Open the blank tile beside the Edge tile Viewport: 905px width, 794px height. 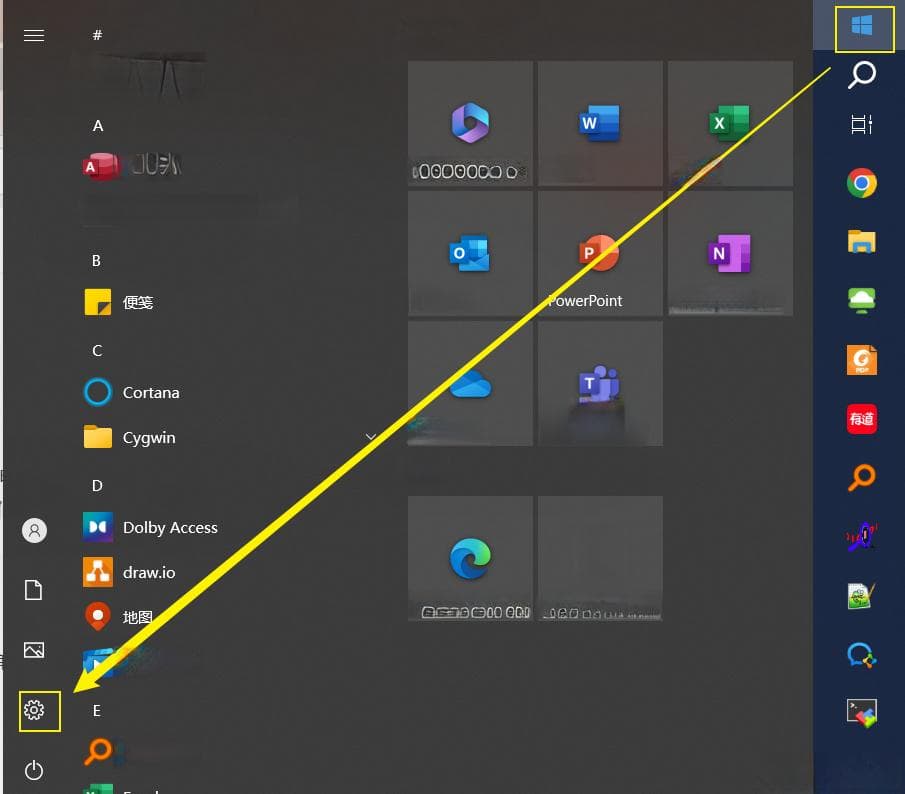pyautogui.click(x=600, y=558)
